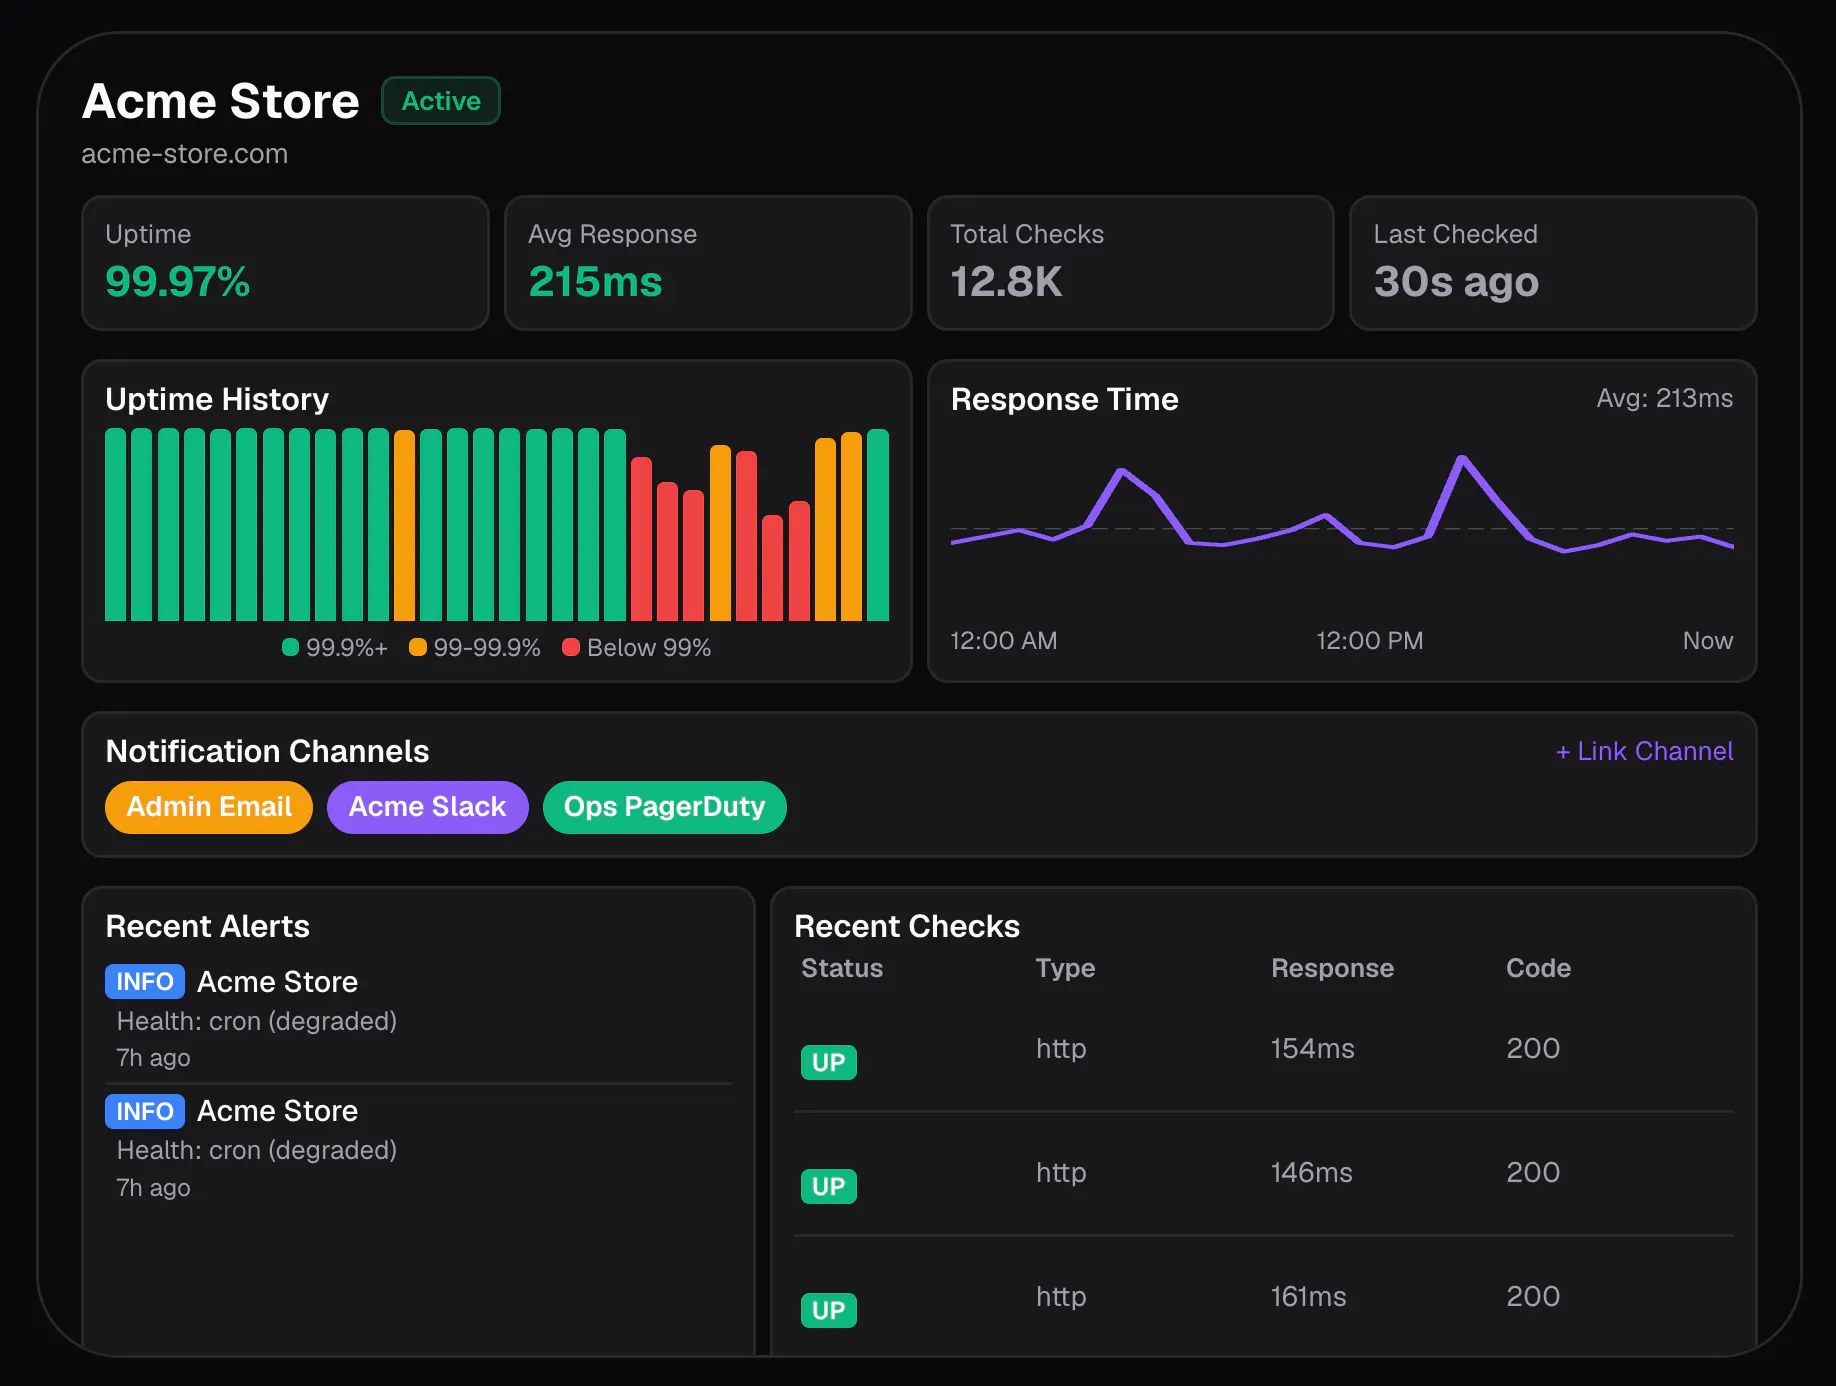Select the Avg Response 215ms stat card
Image resolution: width=1836 pixels, height=1386 pixels.
(708, 263)
